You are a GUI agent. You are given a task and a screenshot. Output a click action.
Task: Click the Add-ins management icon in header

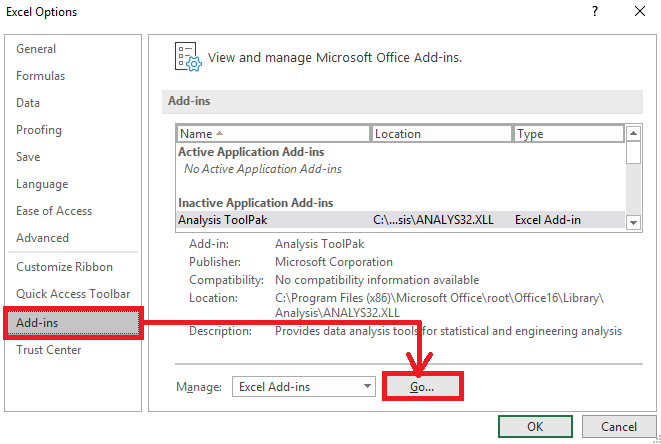click(188, 57)
